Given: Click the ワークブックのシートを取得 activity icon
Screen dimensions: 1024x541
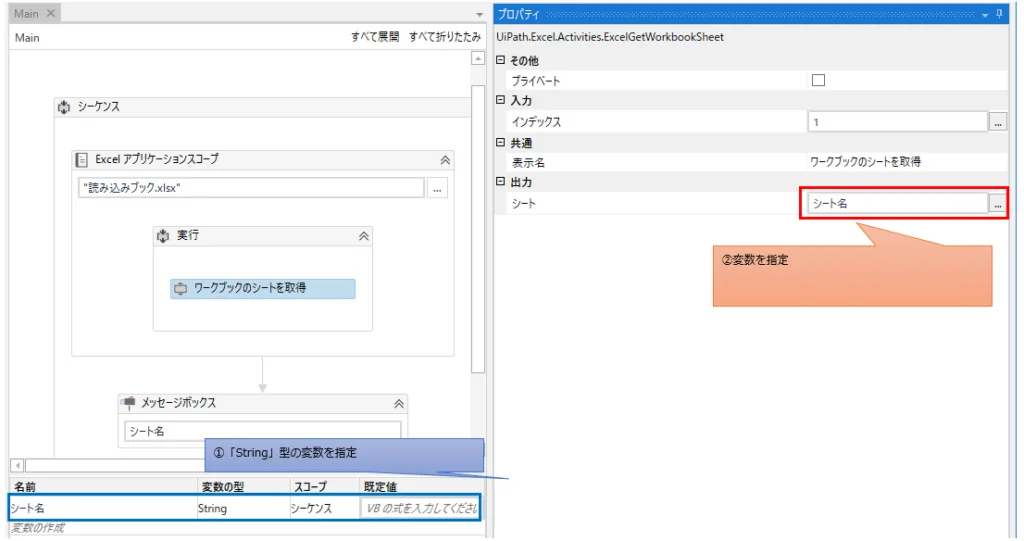Looking at the screenshot, I should 180,288.
